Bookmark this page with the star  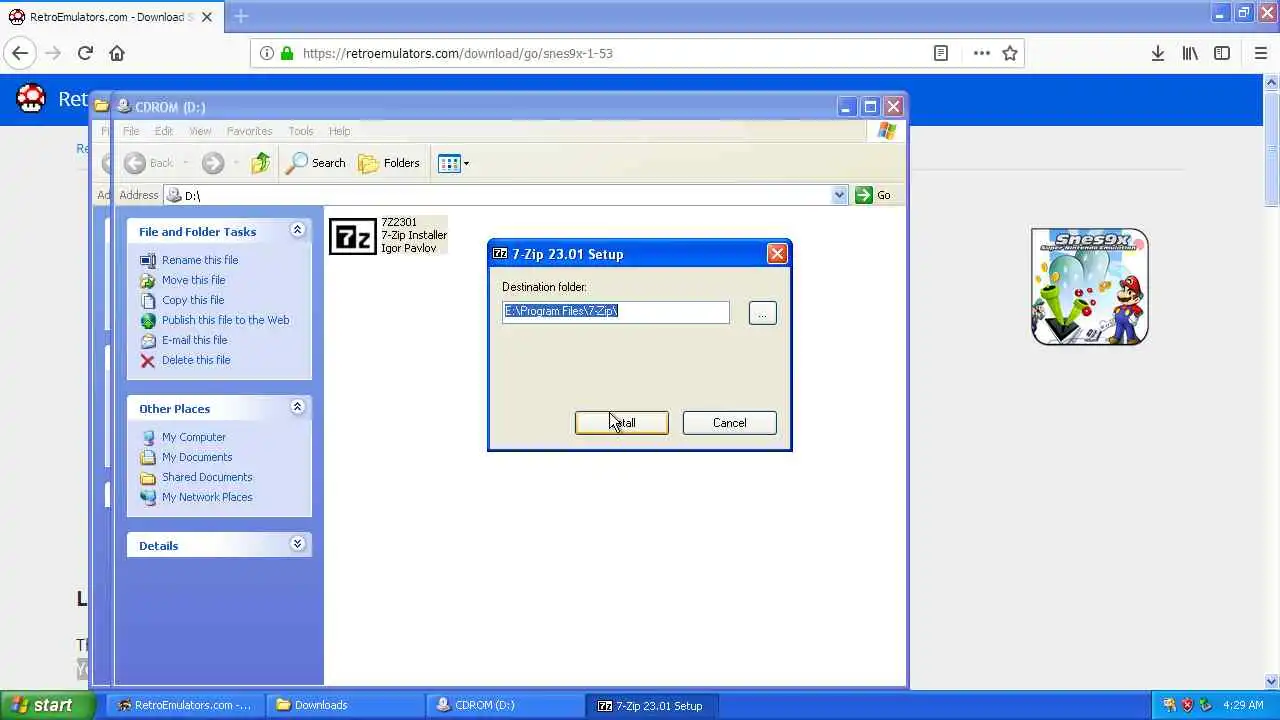(1010, 53)
